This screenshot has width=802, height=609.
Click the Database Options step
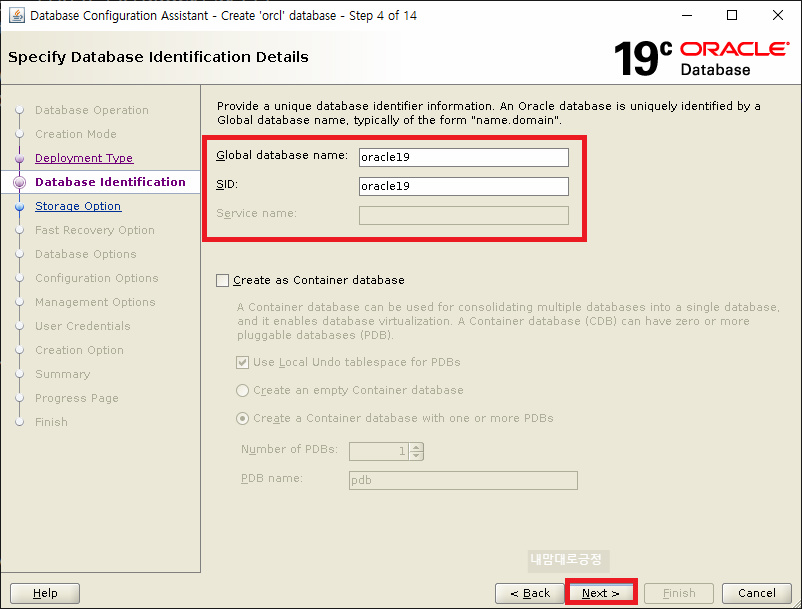(85, 254)
